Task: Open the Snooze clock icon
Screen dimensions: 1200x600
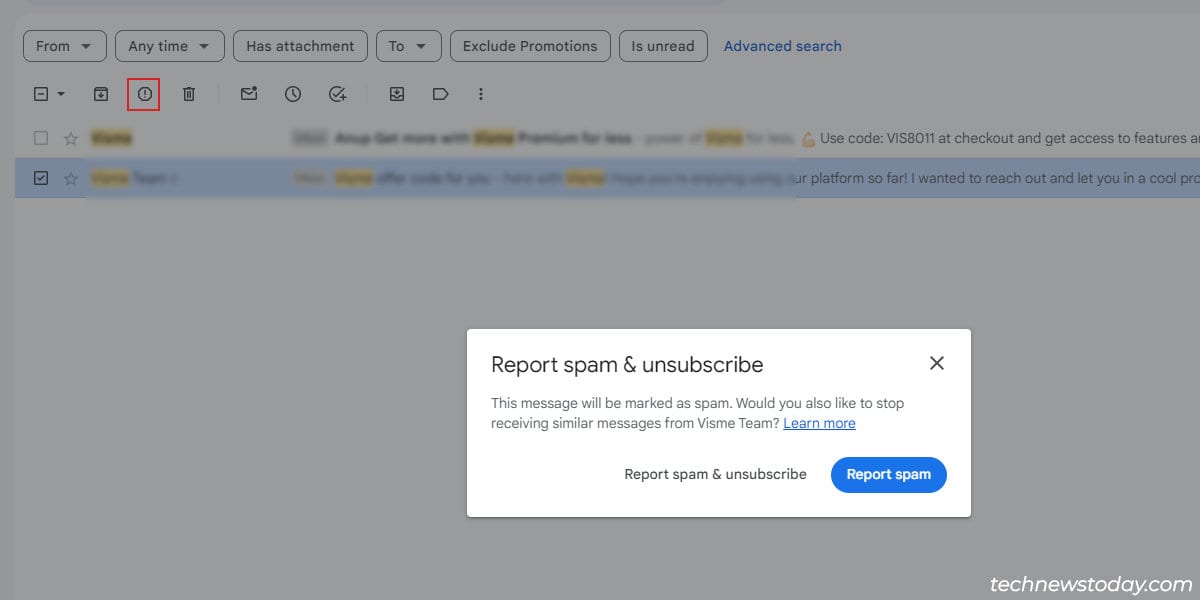Action: 293,93
